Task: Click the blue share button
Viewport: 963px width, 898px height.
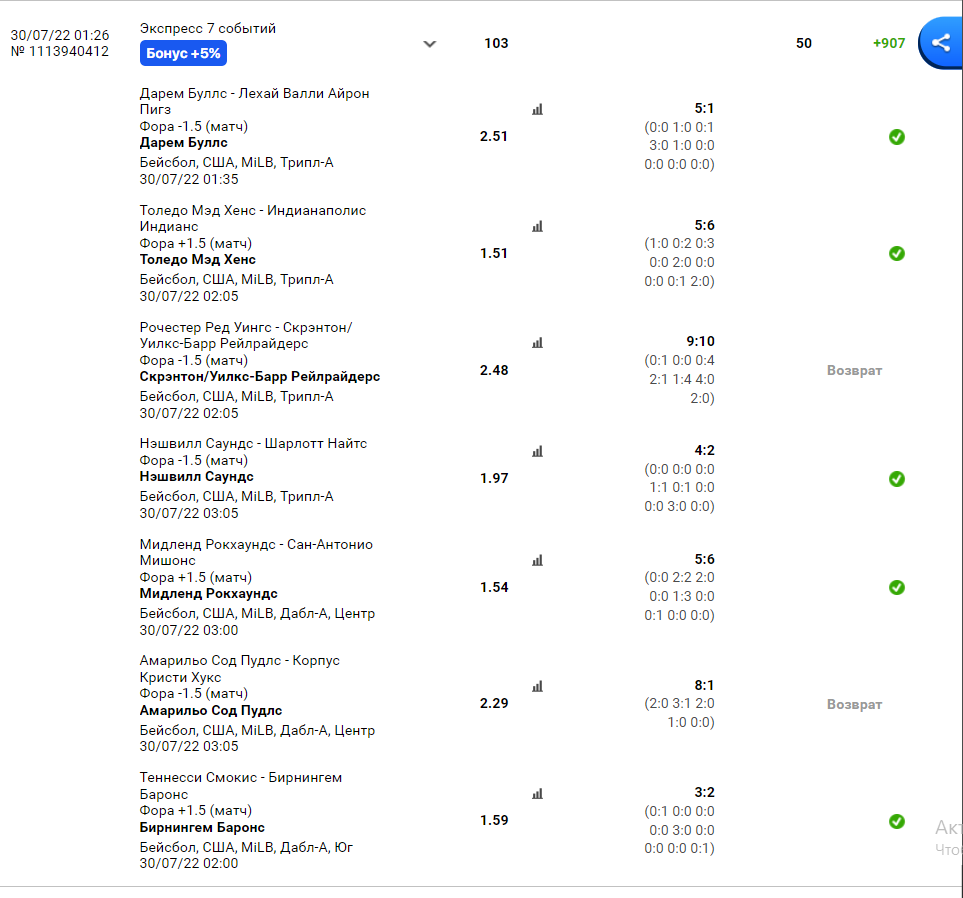Action: click(x=941, y=43)
